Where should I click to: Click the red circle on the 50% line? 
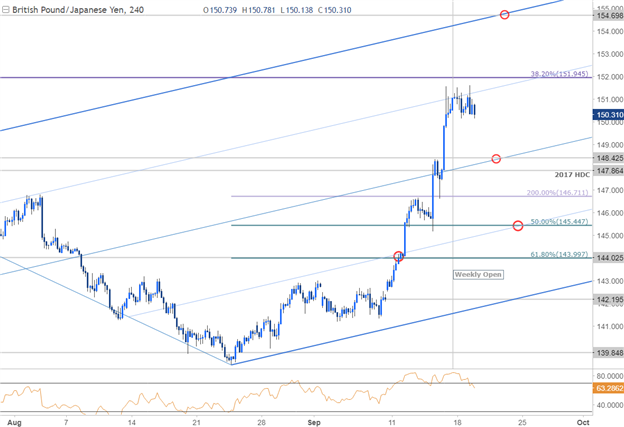(x=518, y=226)
